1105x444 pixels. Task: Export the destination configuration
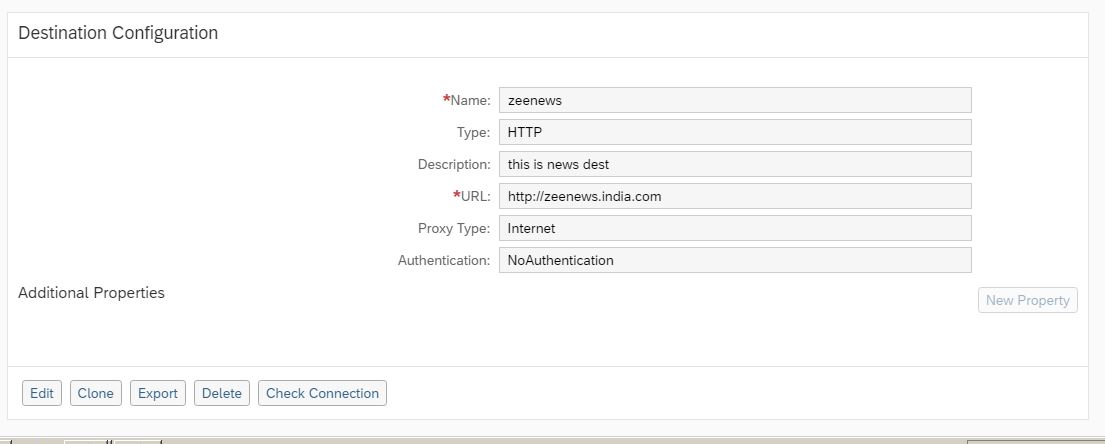(x=158, y=393)
